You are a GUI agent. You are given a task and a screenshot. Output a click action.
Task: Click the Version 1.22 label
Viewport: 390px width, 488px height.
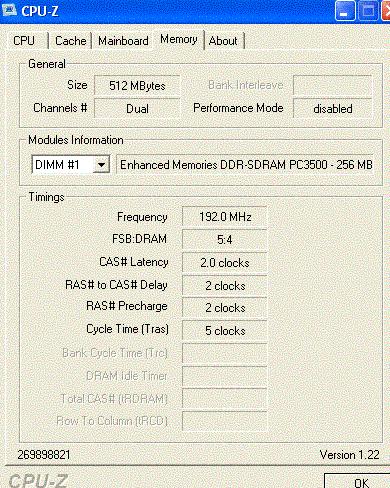[349, 455]
